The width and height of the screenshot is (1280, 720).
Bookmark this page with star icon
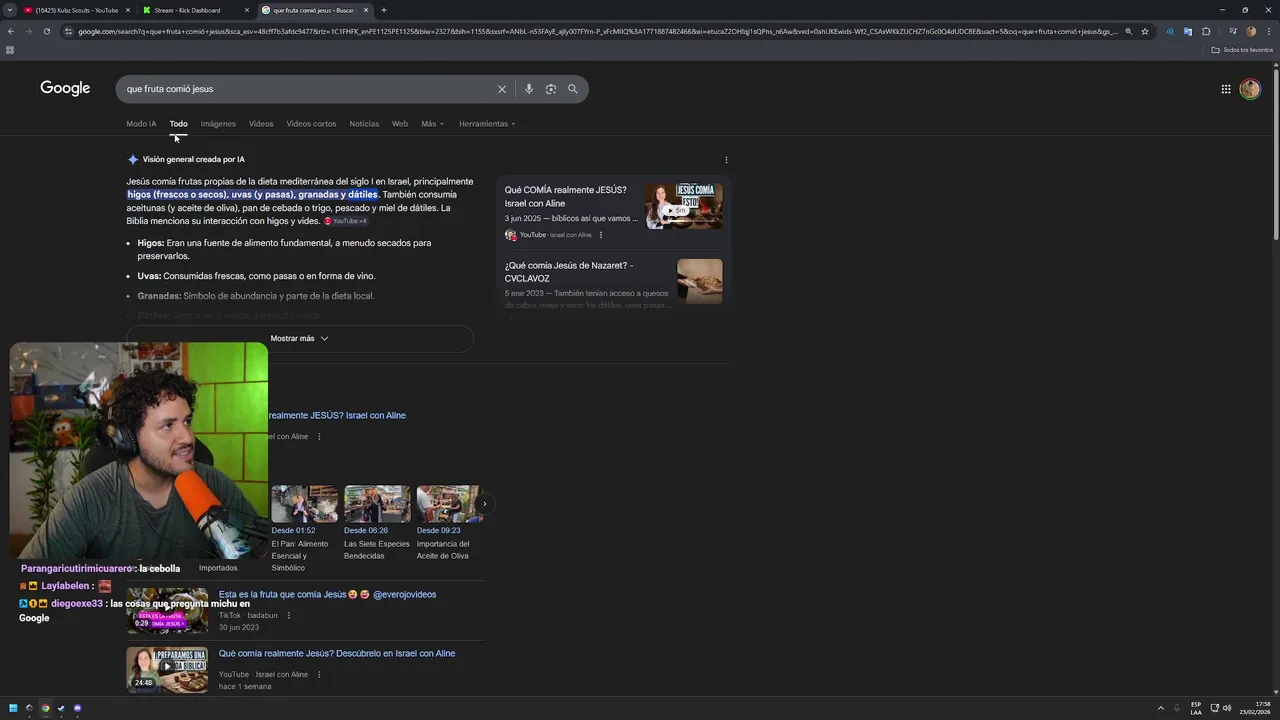click(1145, 31)
